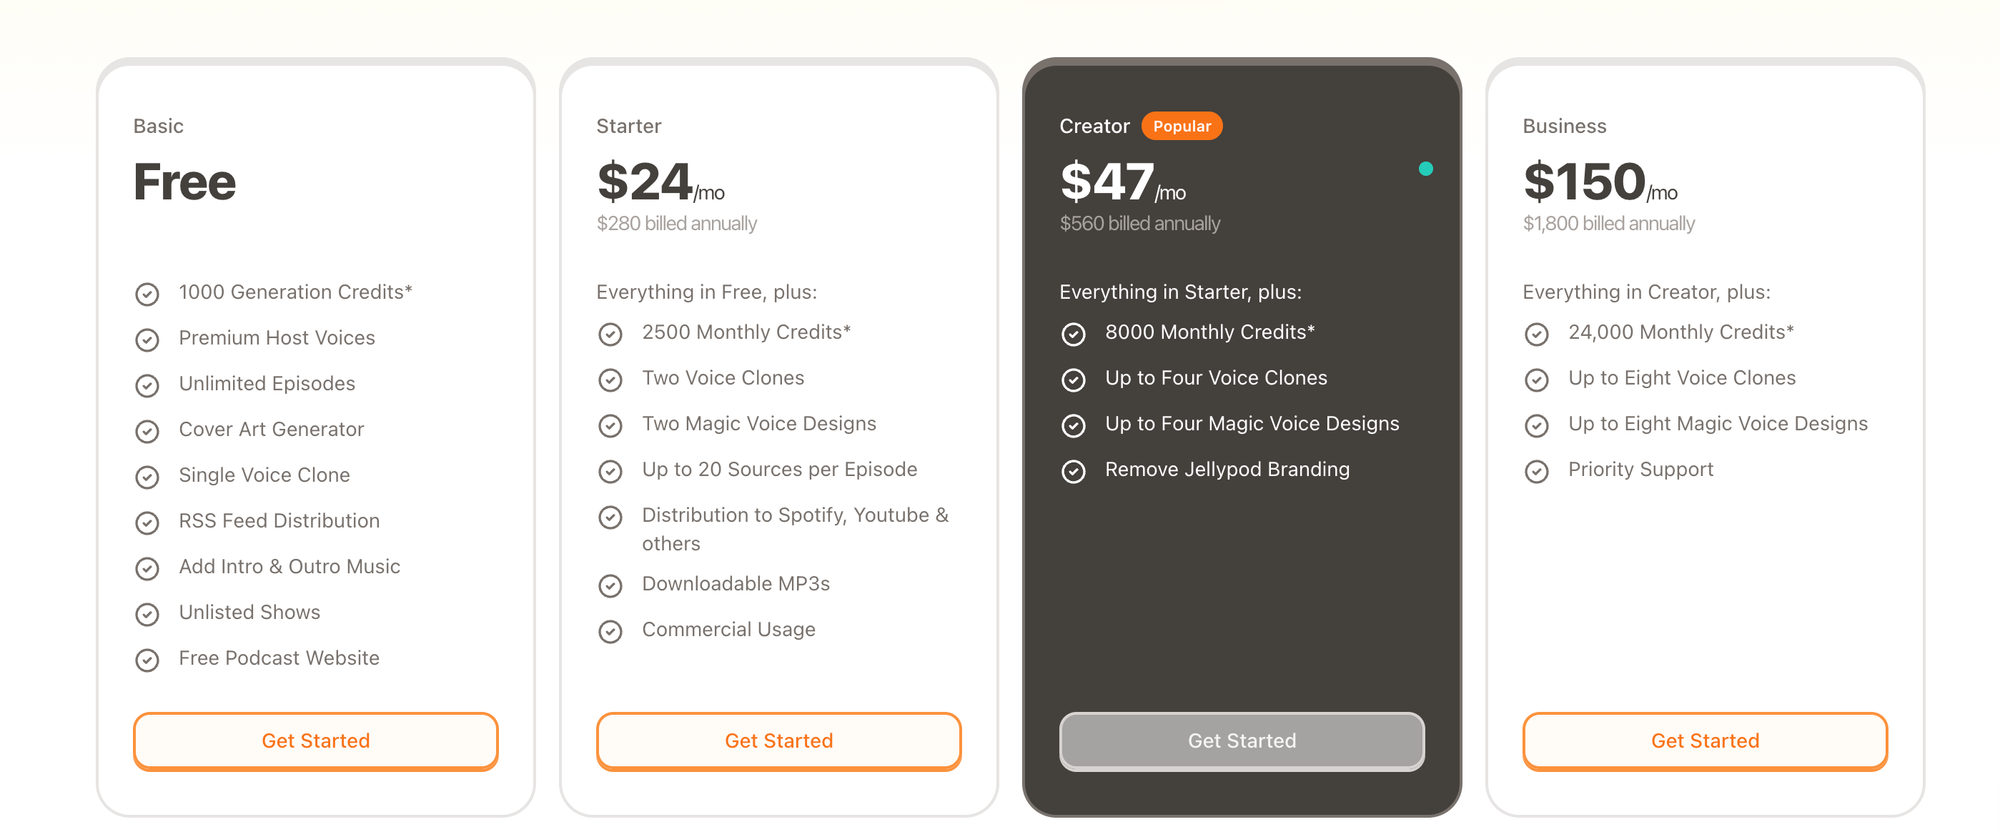2000x832 pixels.
Task: Choose Get Started on Creator plan
Action: (1242, 741)
